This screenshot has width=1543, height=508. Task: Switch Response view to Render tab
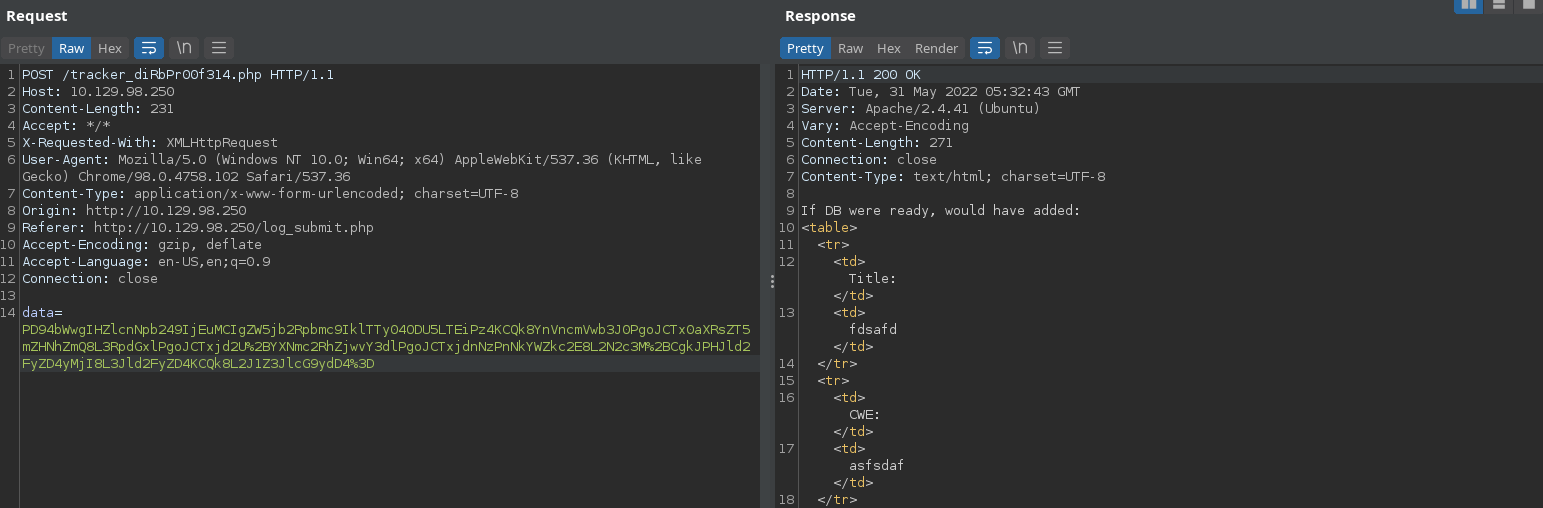click(x=937, y=48)
